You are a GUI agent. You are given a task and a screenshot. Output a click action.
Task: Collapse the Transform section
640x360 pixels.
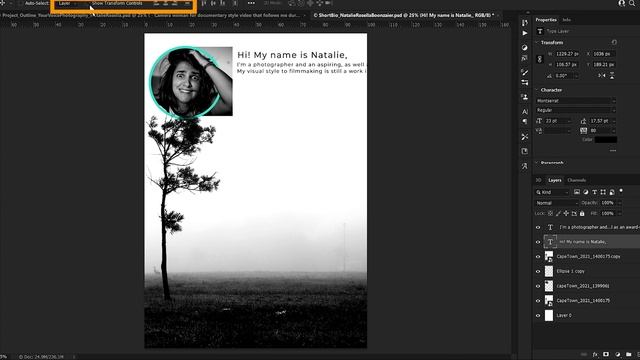point(537,42)
